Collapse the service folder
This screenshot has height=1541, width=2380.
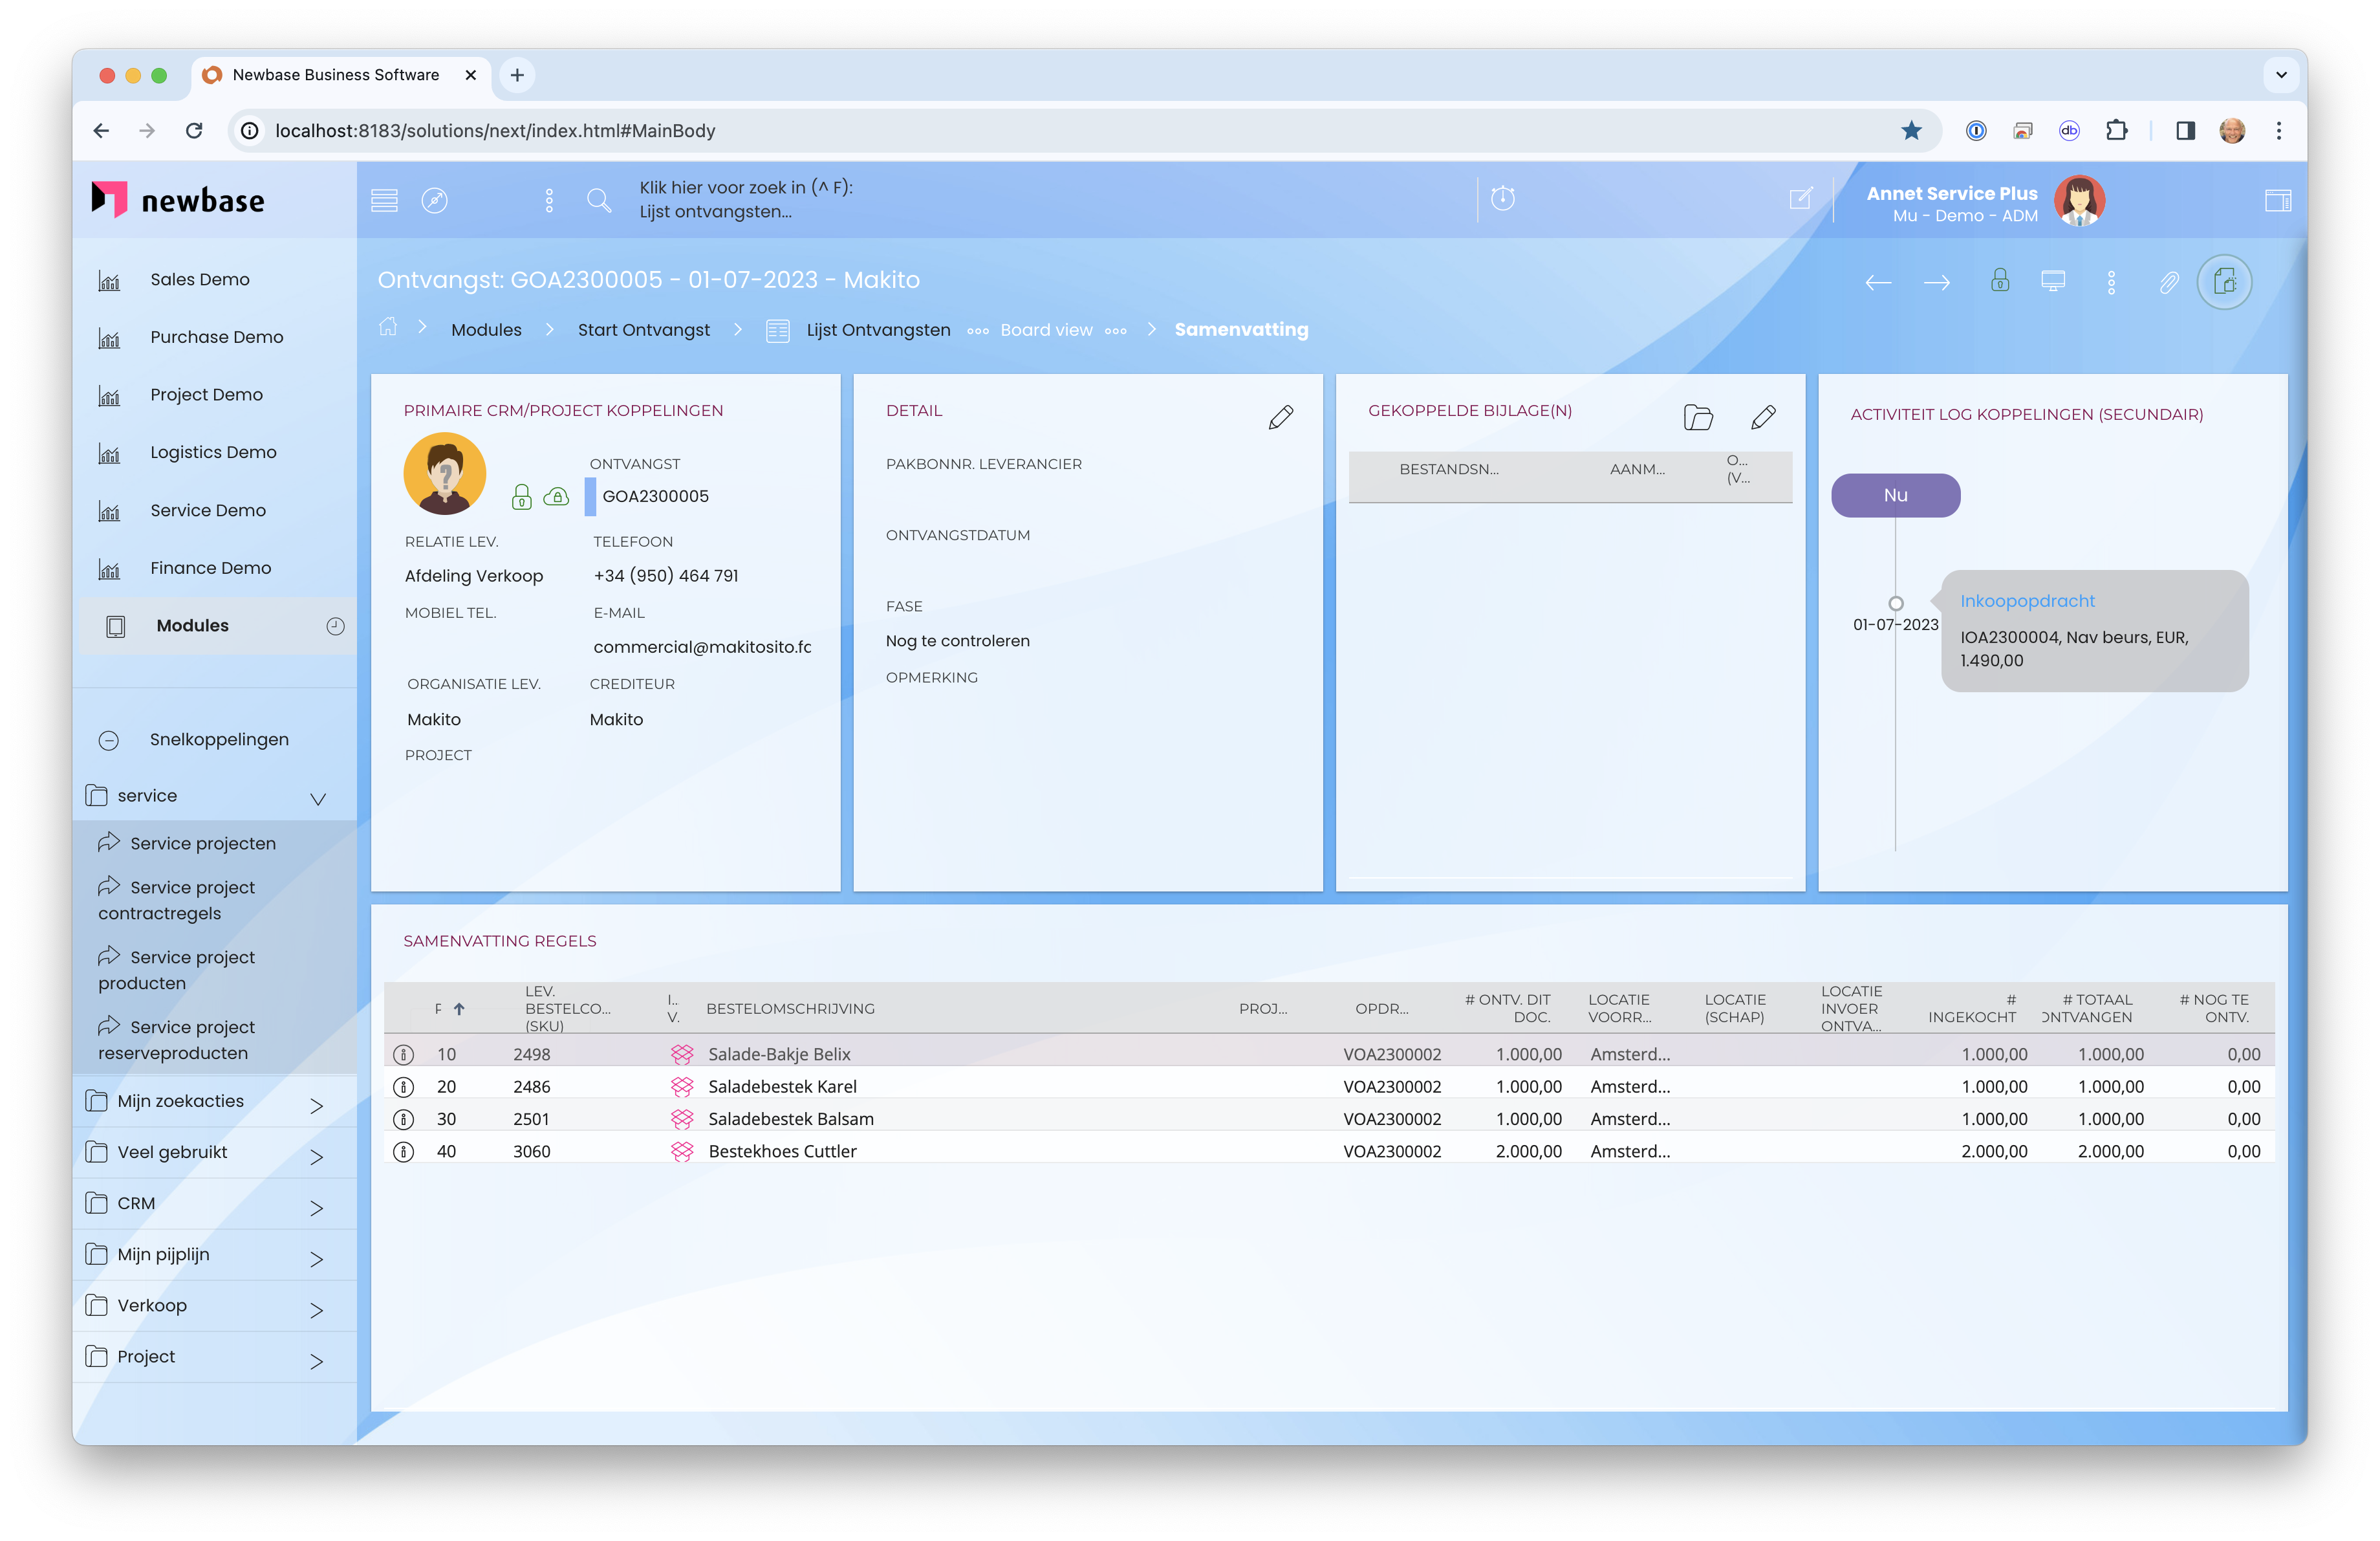(318, 798)
